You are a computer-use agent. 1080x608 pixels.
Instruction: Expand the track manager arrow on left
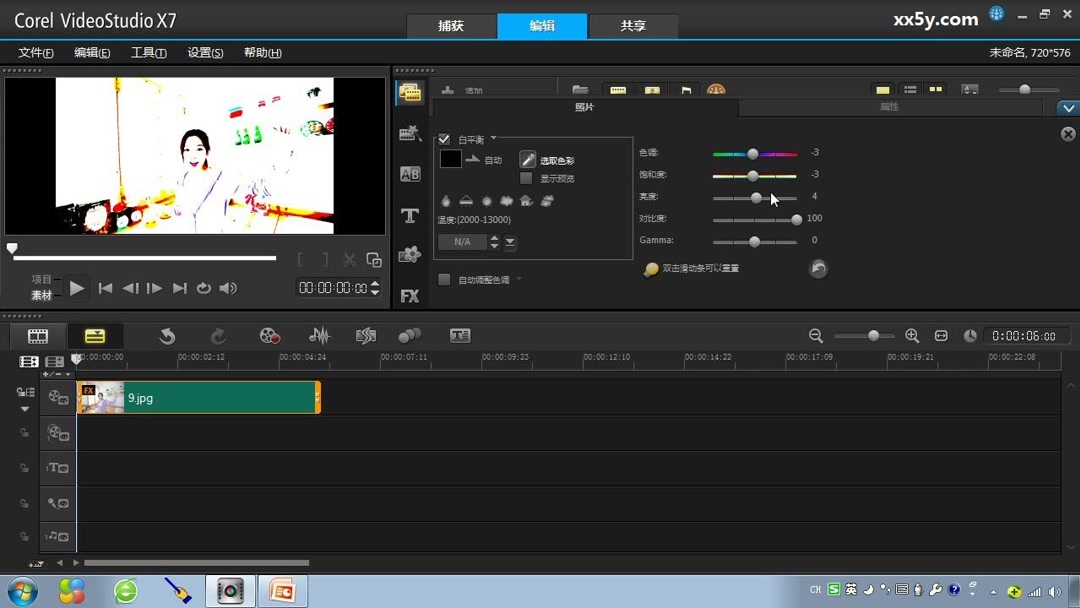pyautogui.click(x=25, y=408)
